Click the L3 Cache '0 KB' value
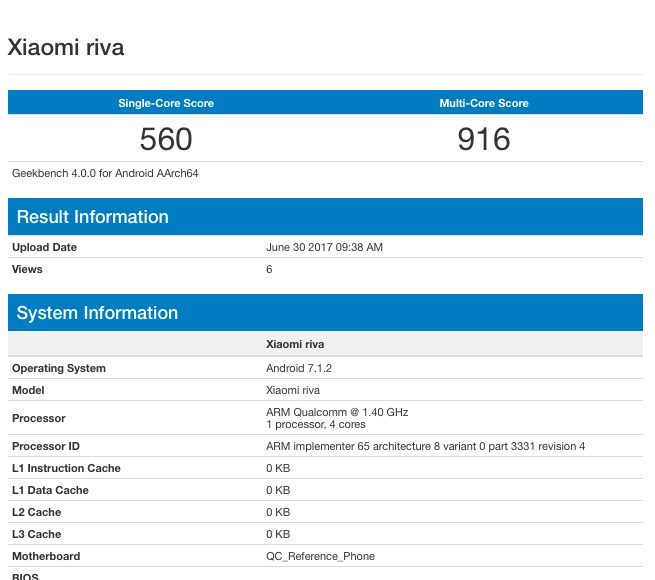655x580 pixels. pos(278,534)
